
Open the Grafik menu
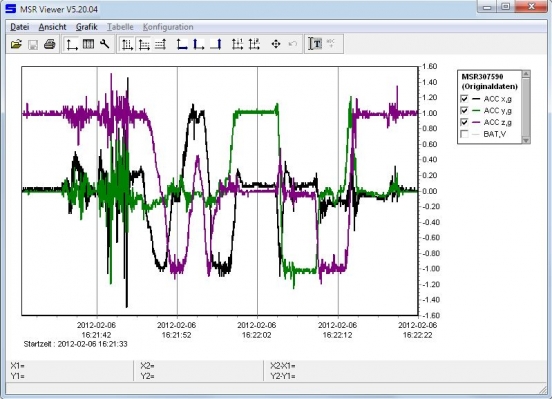87,27
